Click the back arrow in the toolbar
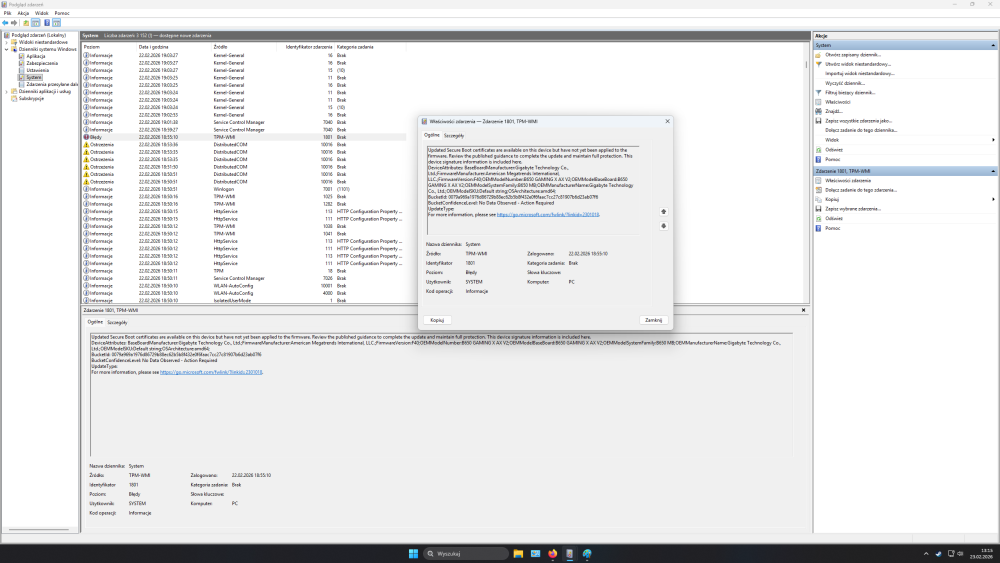 point(6,23)
